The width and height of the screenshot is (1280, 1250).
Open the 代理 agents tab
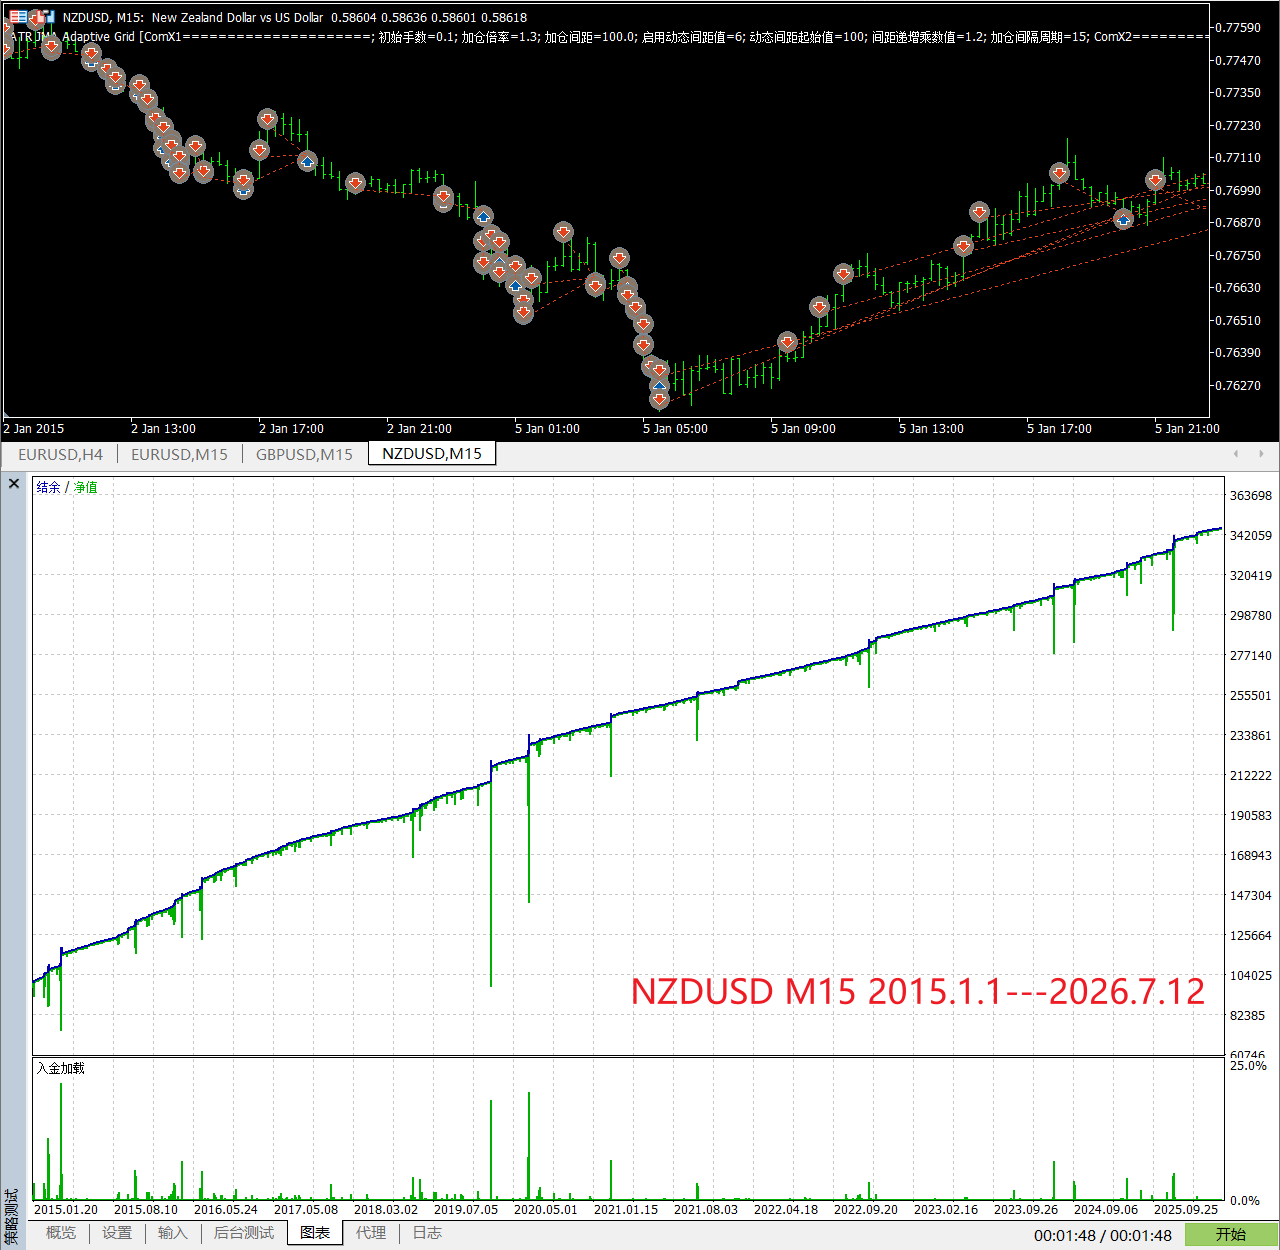(x=371, y=1233)
